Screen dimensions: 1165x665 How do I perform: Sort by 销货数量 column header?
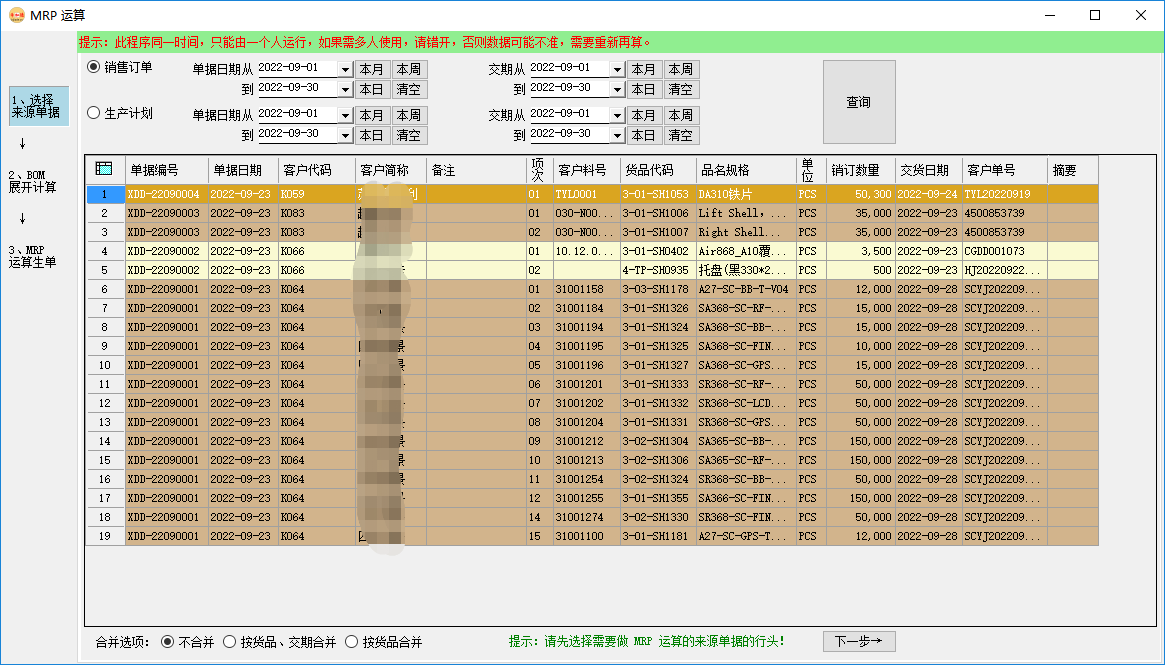pos(860,170)
